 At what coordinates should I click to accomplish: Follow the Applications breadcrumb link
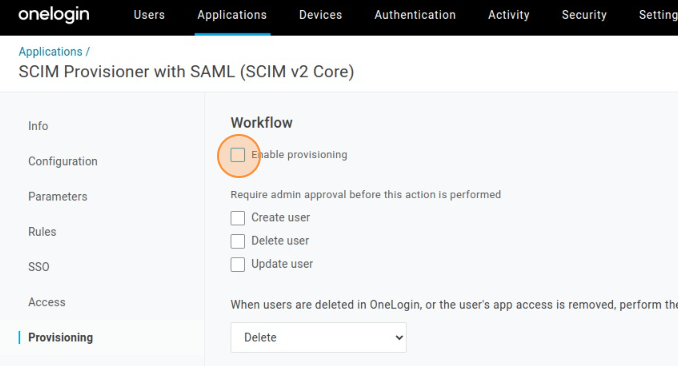point(50,51)
